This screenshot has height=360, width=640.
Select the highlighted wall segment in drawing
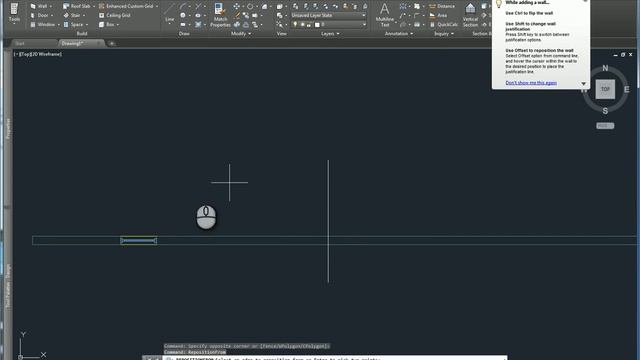point(138,240)
